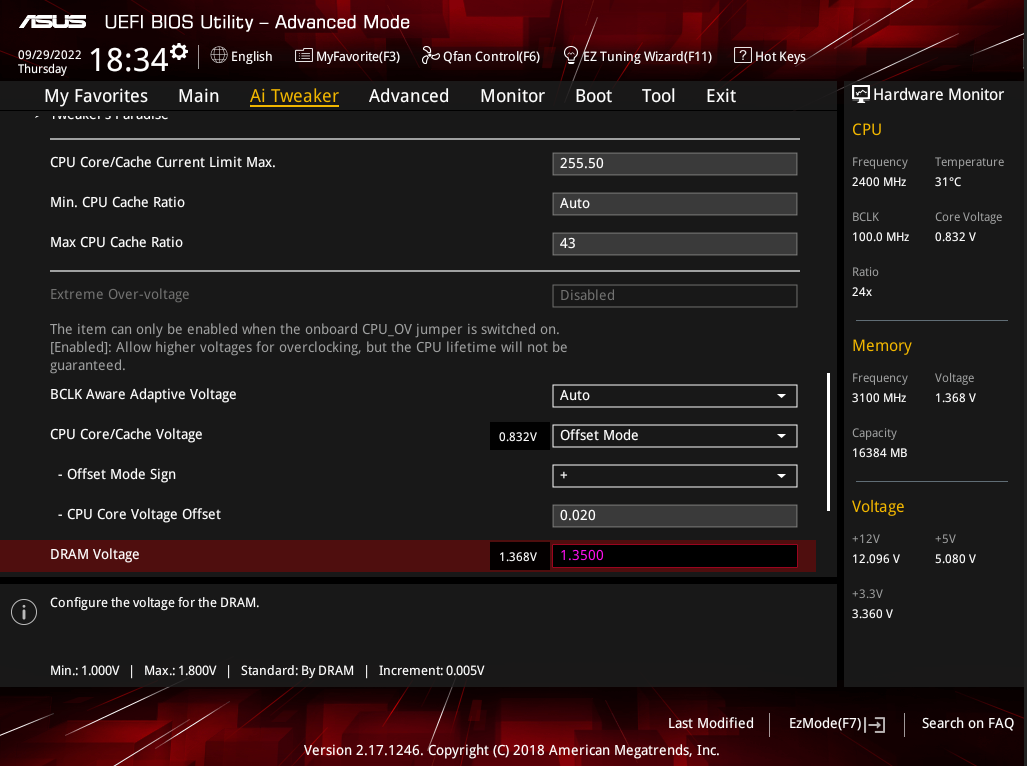Screen dimensions: 1027x766
Task: Select CPU Core/Cache Voltage label
Action: pos(126,434)
